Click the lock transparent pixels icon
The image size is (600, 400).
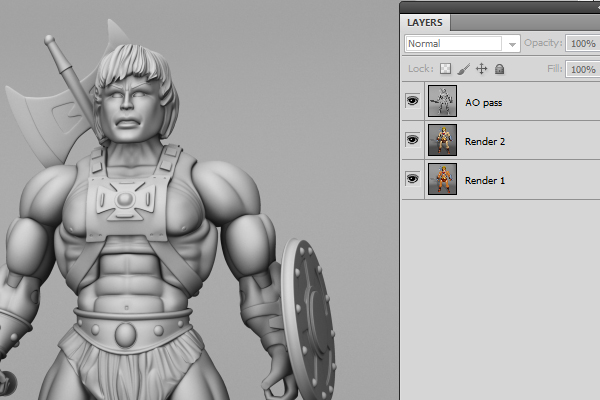click(446, 69)
